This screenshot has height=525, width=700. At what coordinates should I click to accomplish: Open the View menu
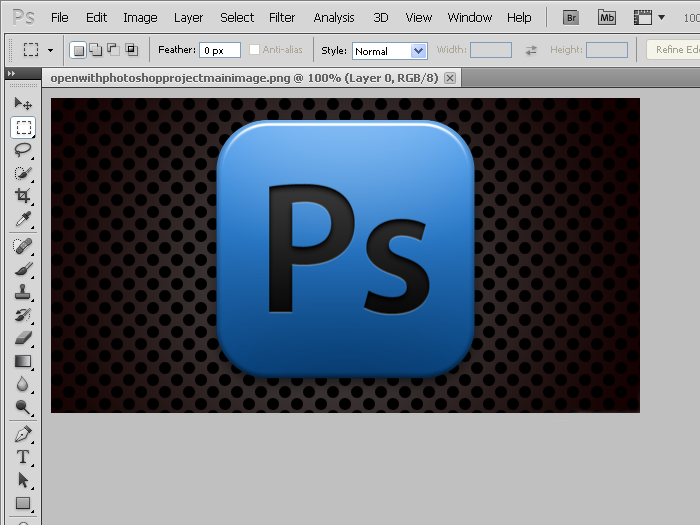tap(418, 18)
